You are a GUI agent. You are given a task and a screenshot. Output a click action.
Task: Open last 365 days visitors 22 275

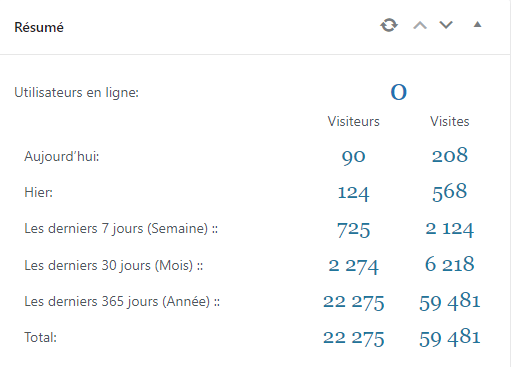(x=353, y=302)
